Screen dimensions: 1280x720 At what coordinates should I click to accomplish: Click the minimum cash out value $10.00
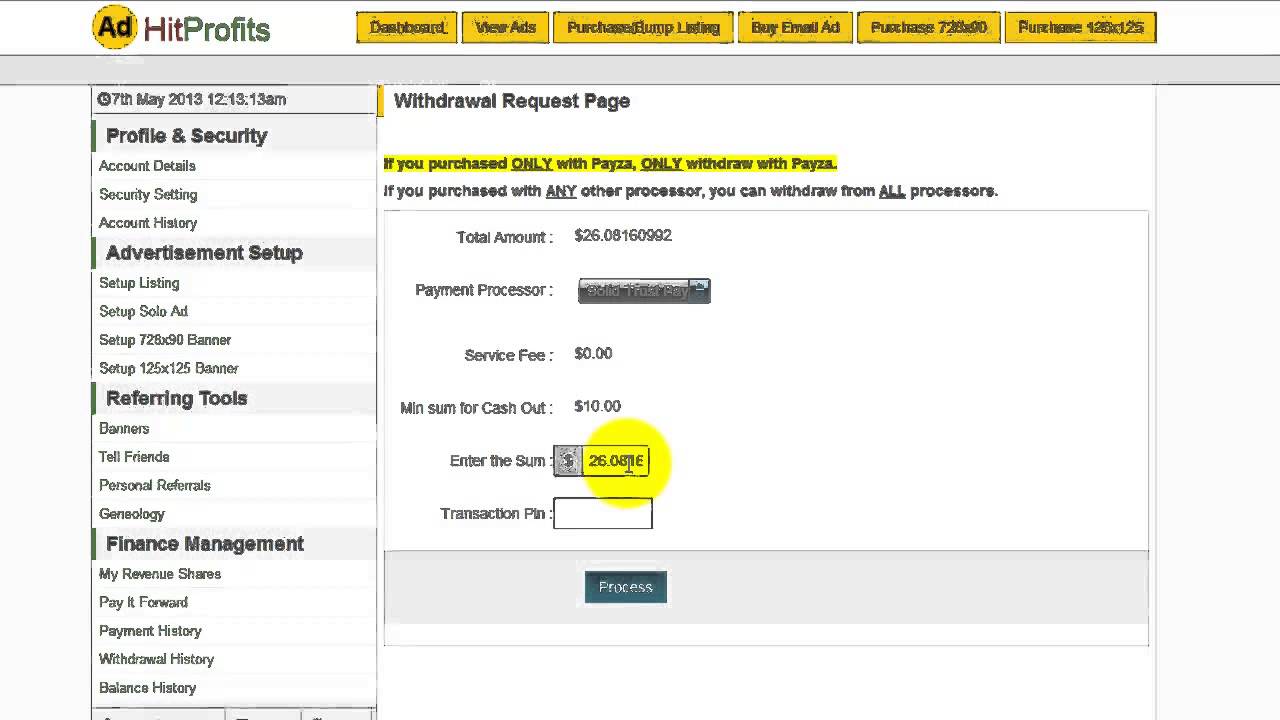click(597, 407)
